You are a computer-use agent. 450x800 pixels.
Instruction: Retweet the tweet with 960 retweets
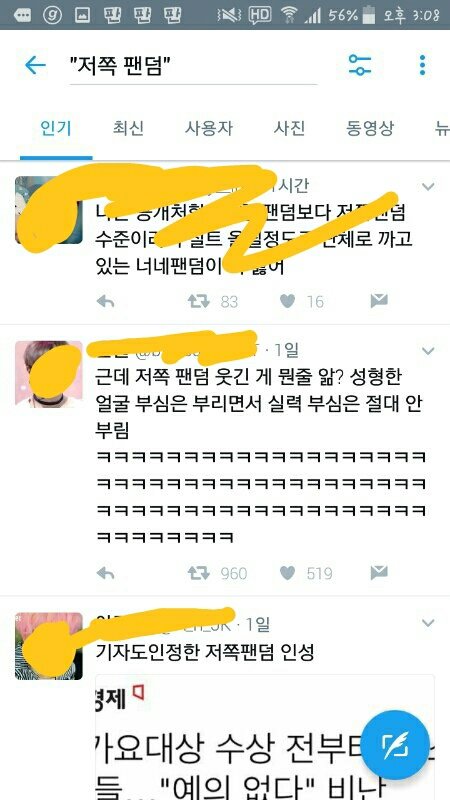(x=198, y=573)
